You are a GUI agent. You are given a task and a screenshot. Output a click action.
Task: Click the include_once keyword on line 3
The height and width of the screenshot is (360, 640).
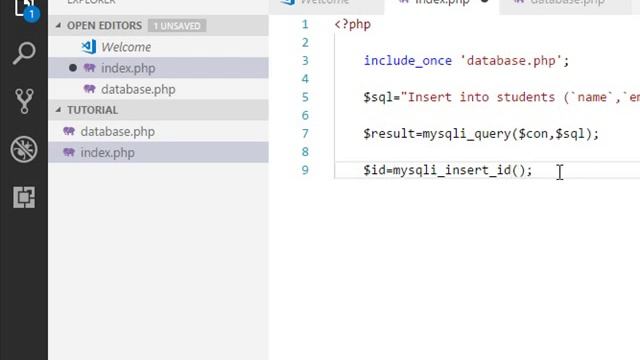coord(408,61)
